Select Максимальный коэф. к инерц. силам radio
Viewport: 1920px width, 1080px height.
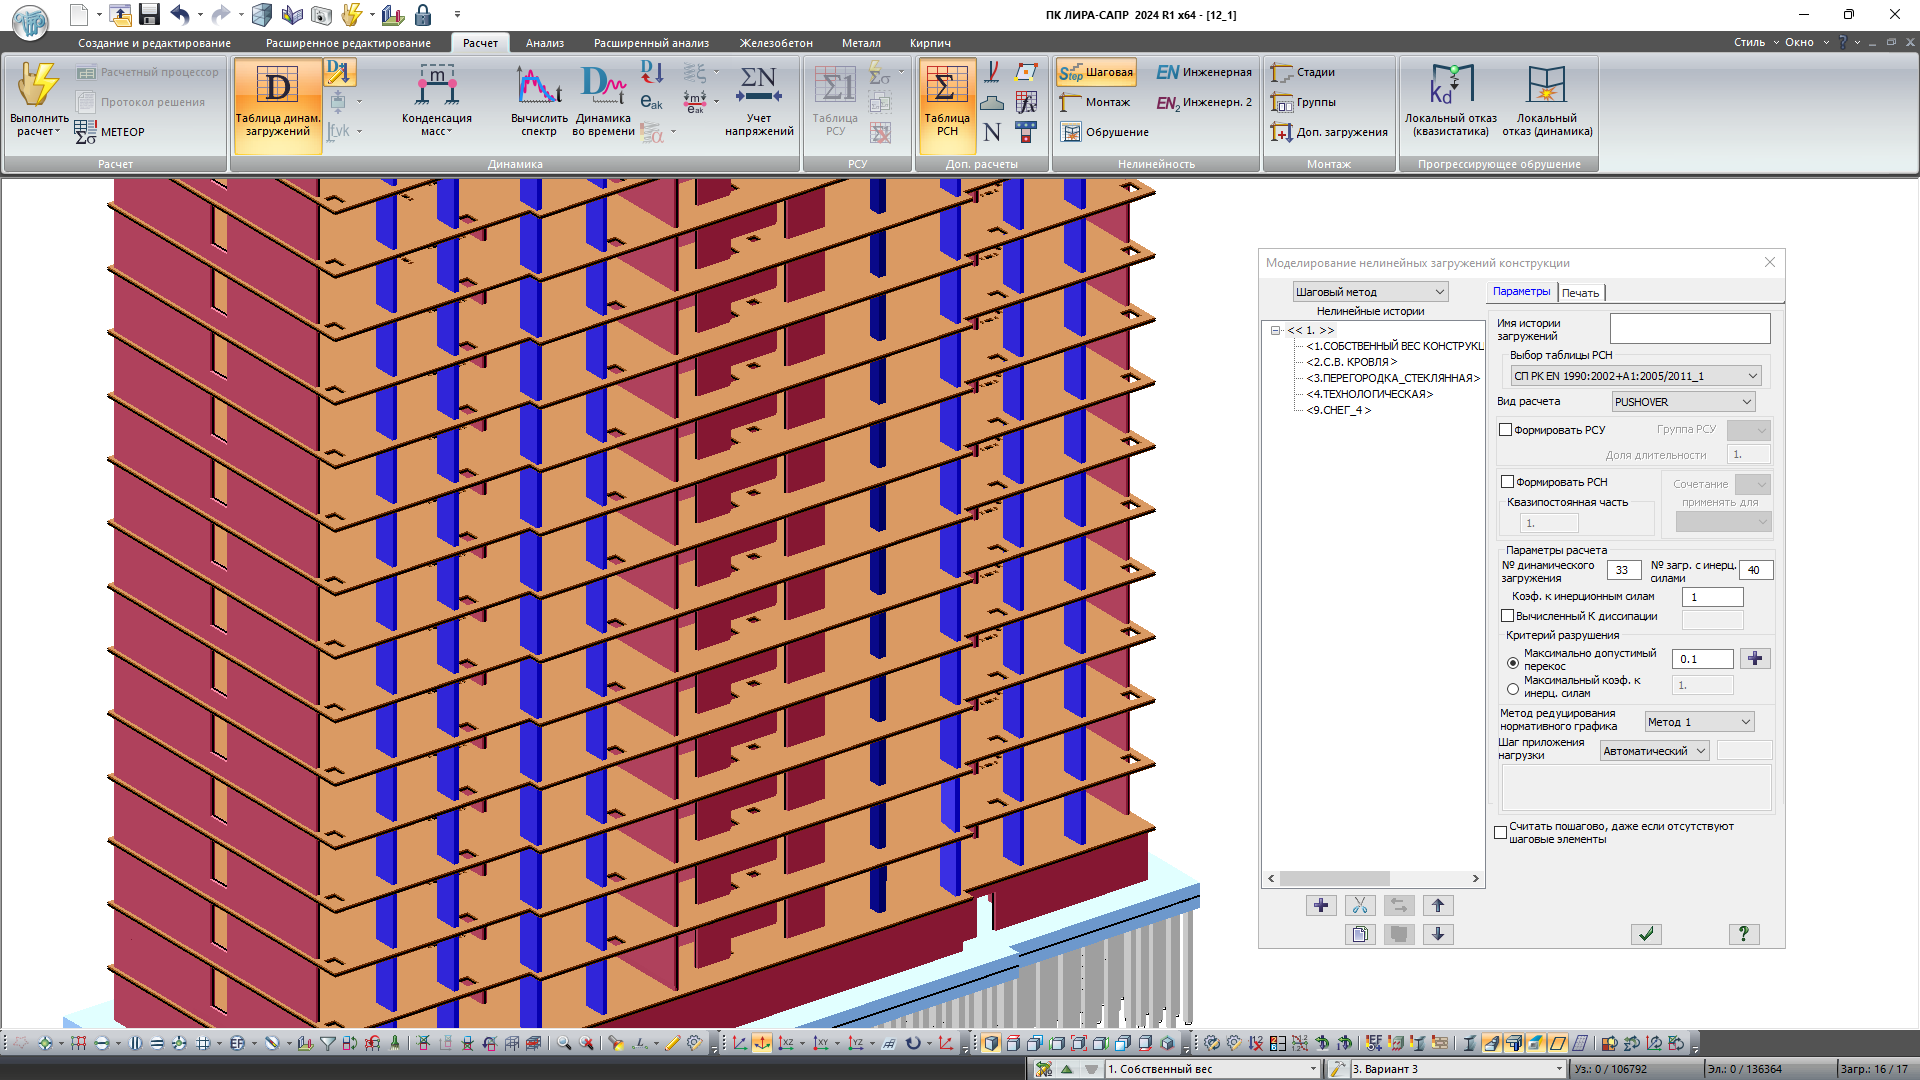[x=1513, y=688]
